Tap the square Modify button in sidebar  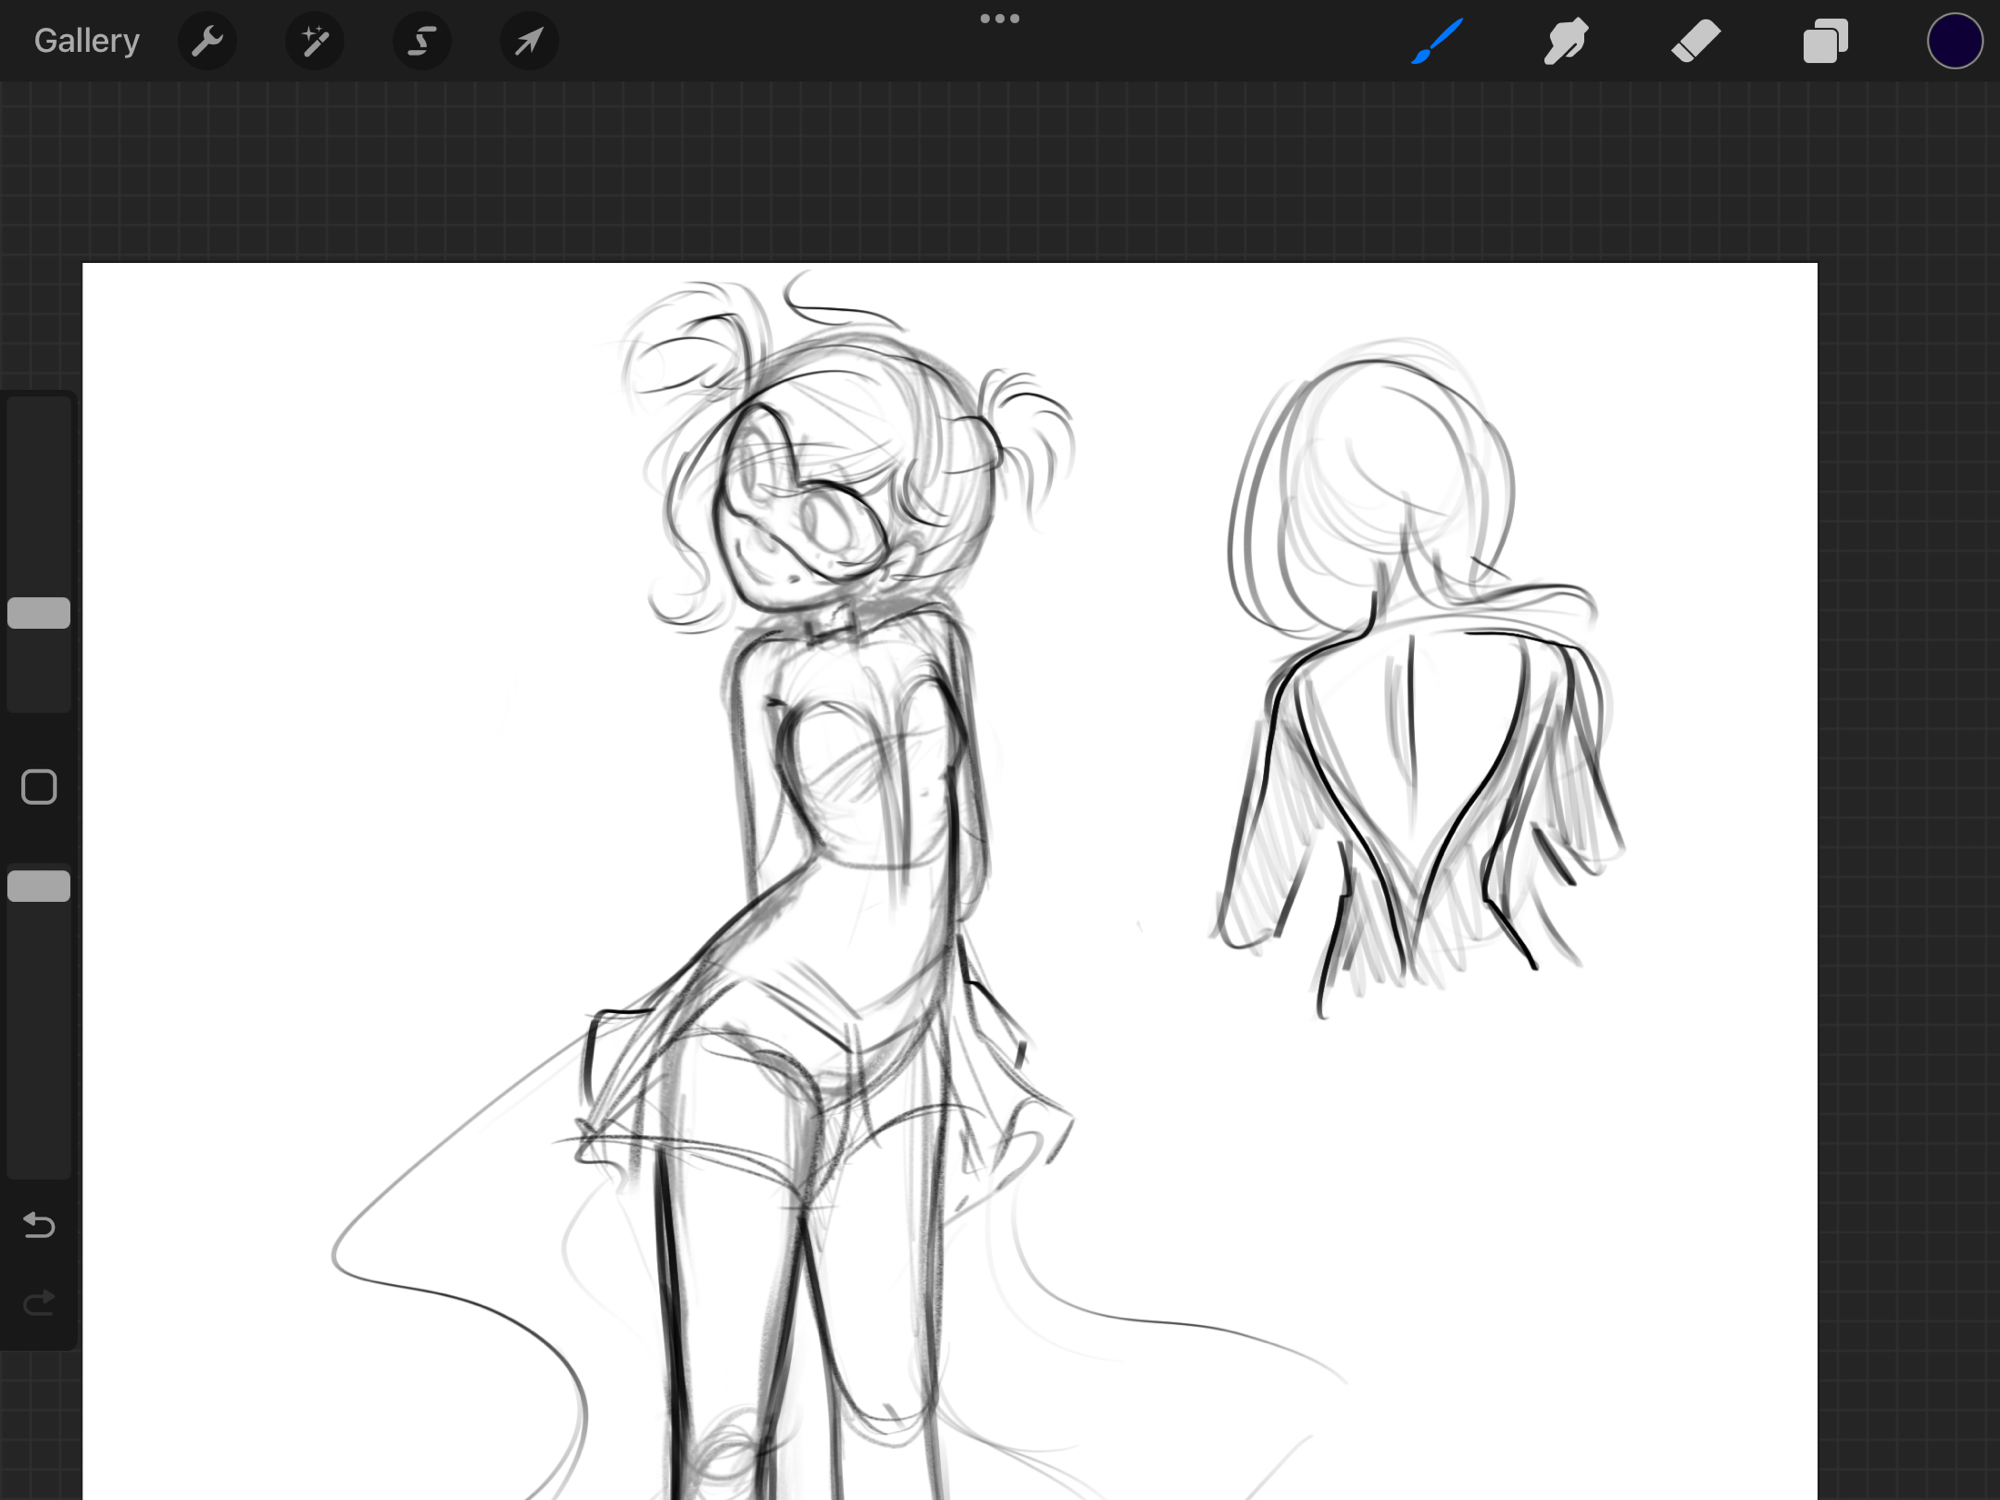tap(39, 787)
